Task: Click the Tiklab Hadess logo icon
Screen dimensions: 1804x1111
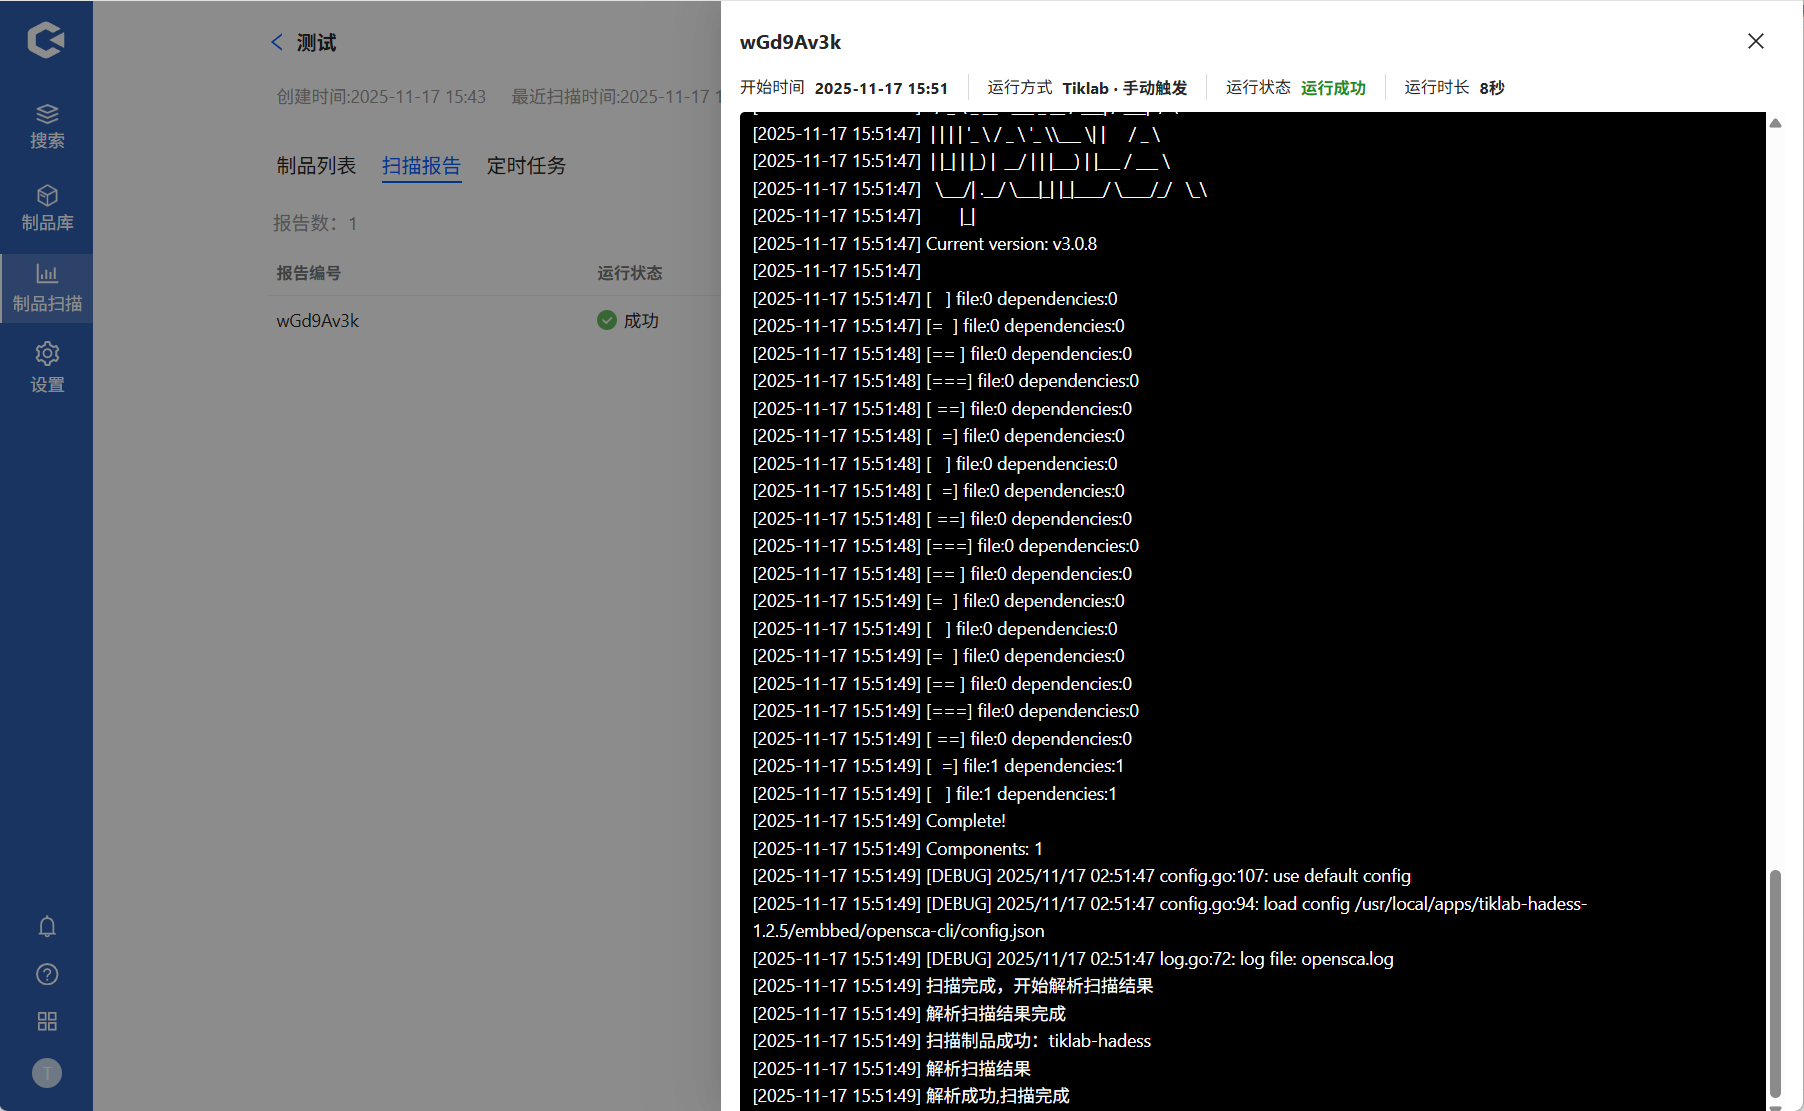Action: point(46,40)
